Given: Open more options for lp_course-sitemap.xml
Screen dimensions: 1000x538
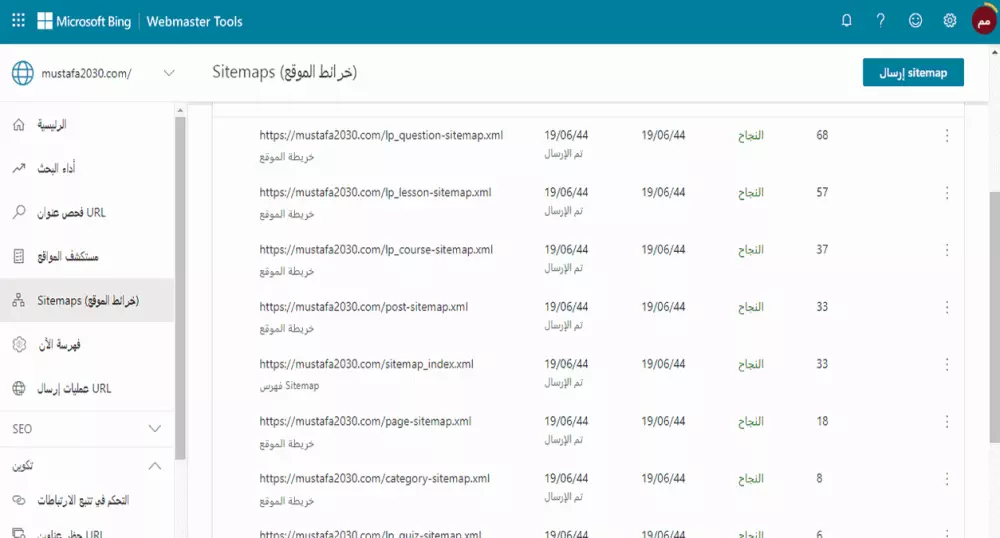Looking at the screenshot, I should pyautogui.click(x=946, y=251).
